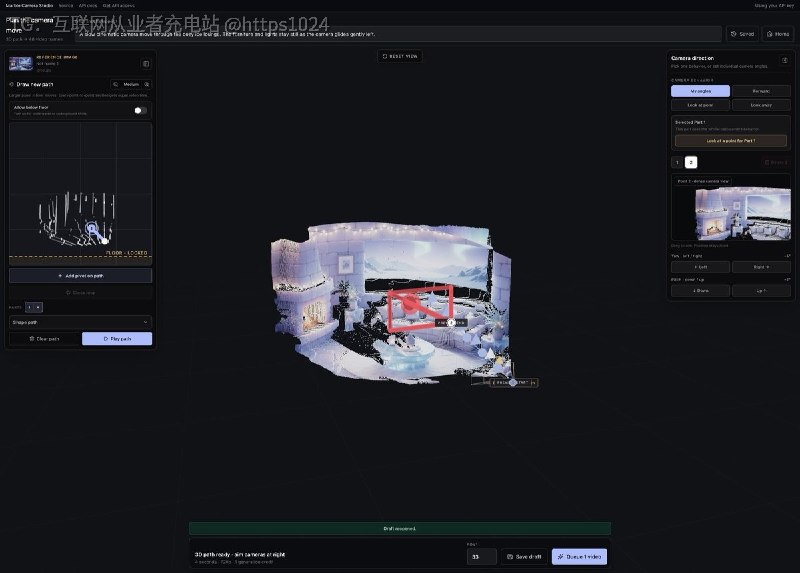This screenshot has height=573, width=800.
Task: Click the zoom-in magnifier beside Medium
Action: pos(147,85)
